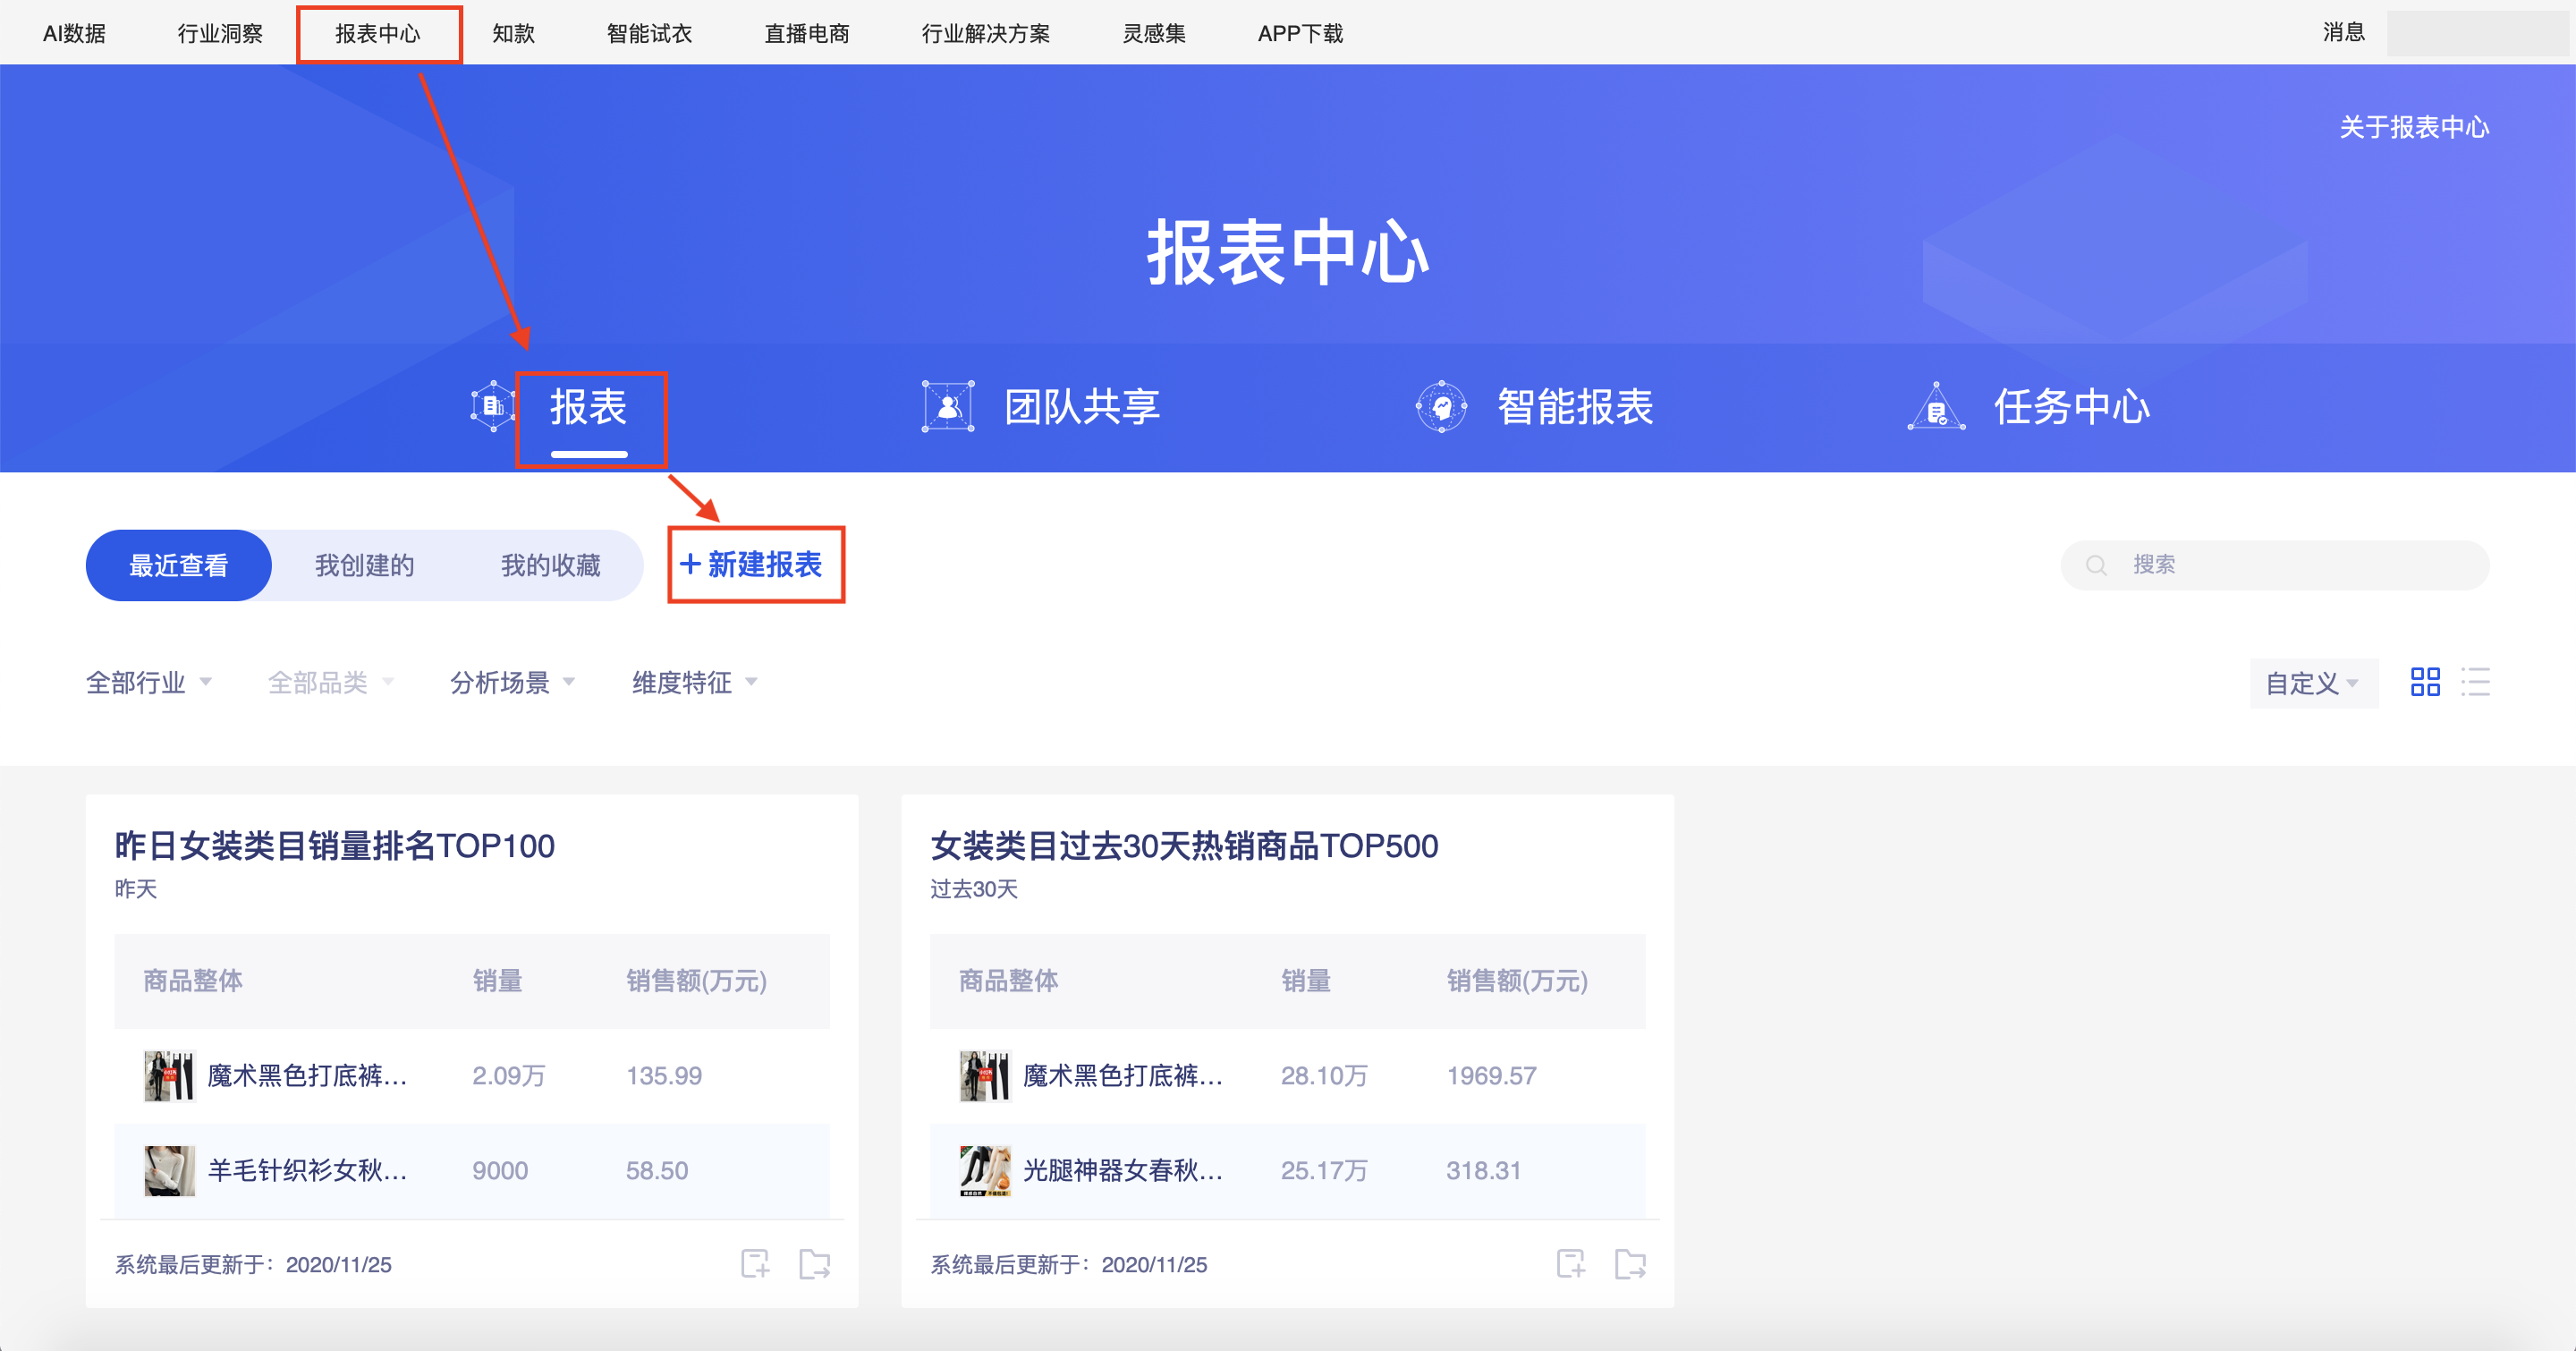Open 团队共享 via its people icon
Image resolution: width=2576 pixels, height=1351 pixels.
point(948,406)
